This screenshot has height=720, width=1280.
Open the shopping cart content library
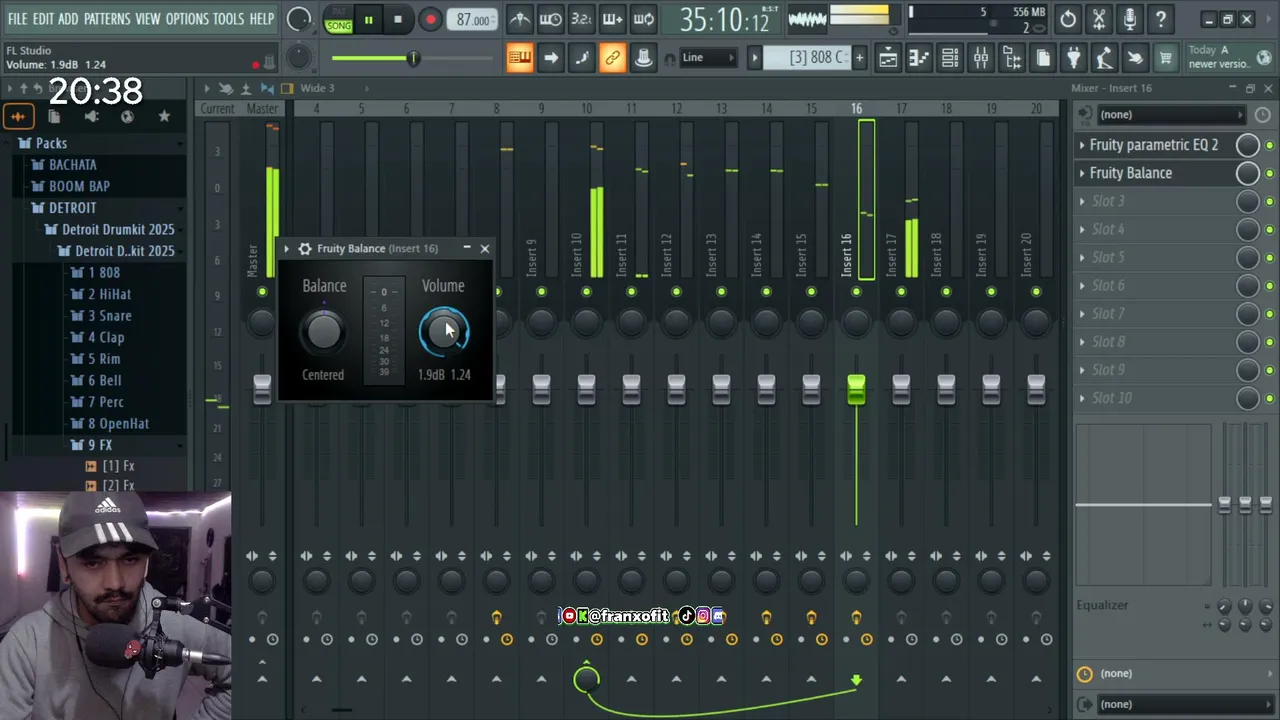pos(1166,58)
